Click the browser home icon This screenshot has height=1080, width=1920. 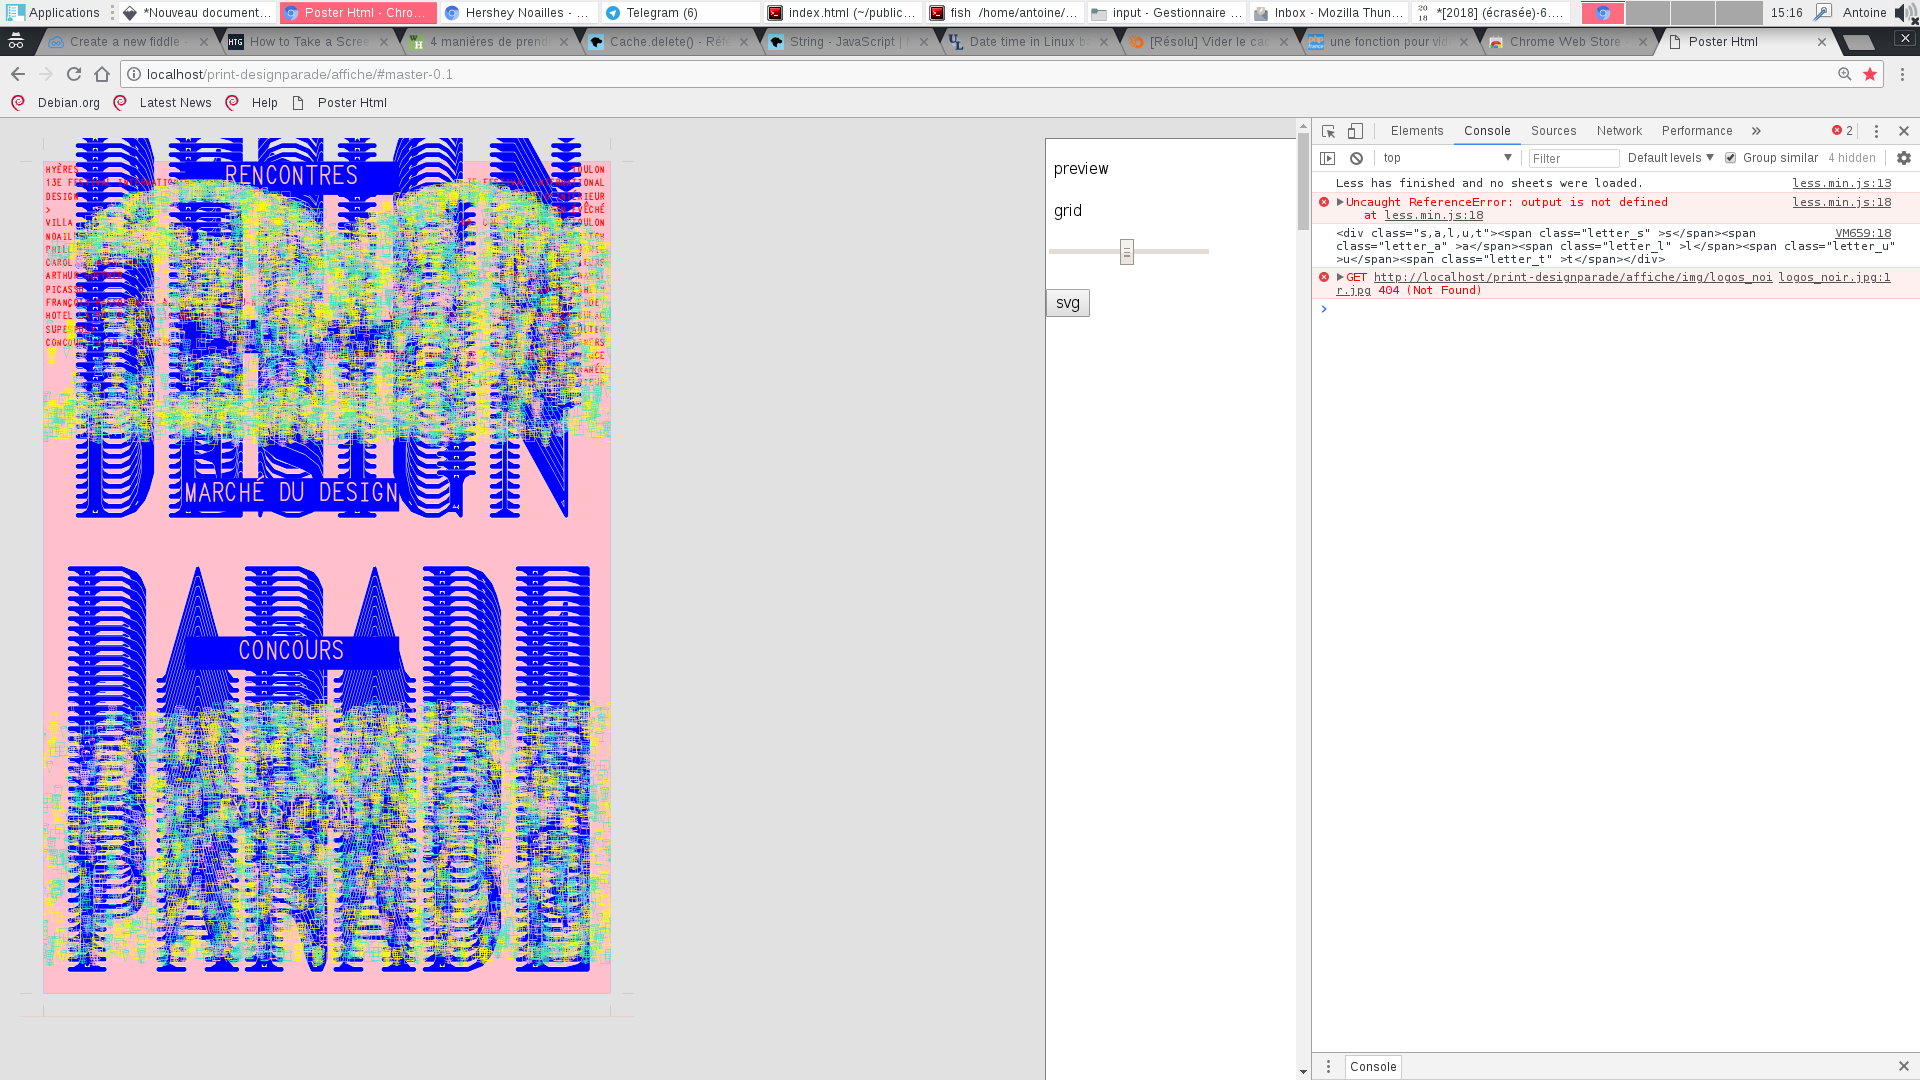pyautogui.click(x=102, y=74)
